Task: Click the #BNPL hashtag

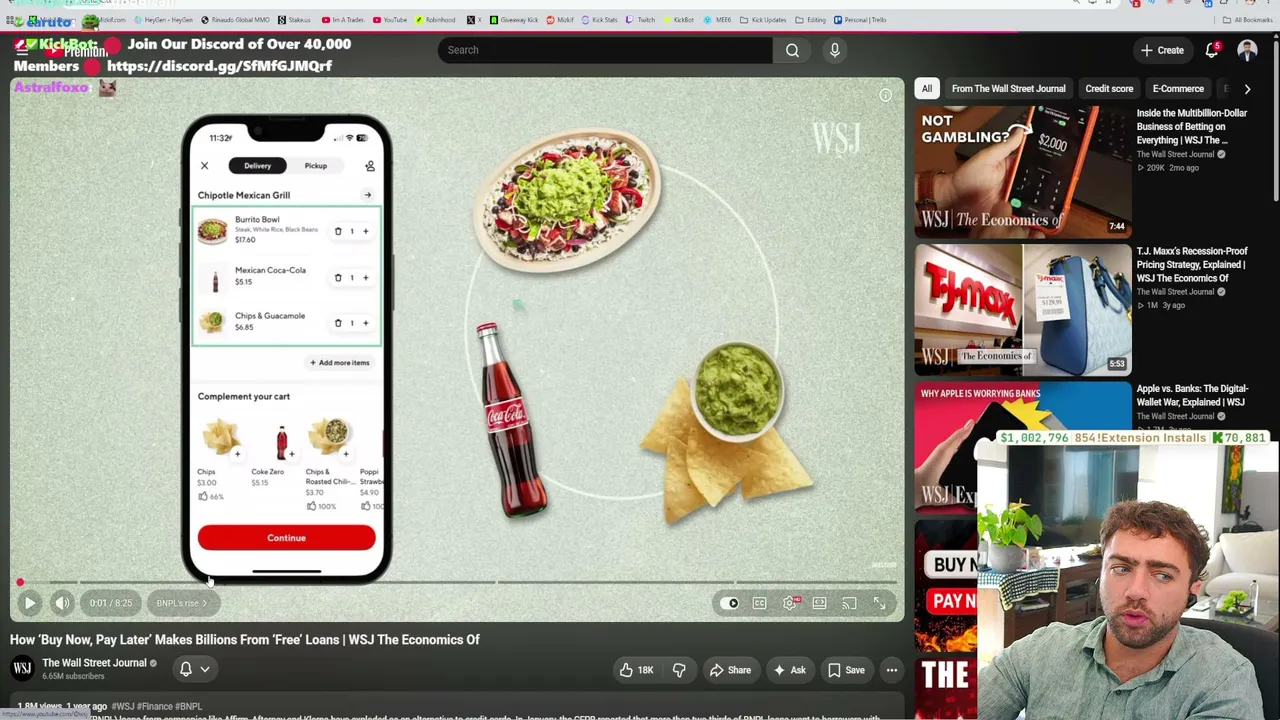Action: point(188,707)
